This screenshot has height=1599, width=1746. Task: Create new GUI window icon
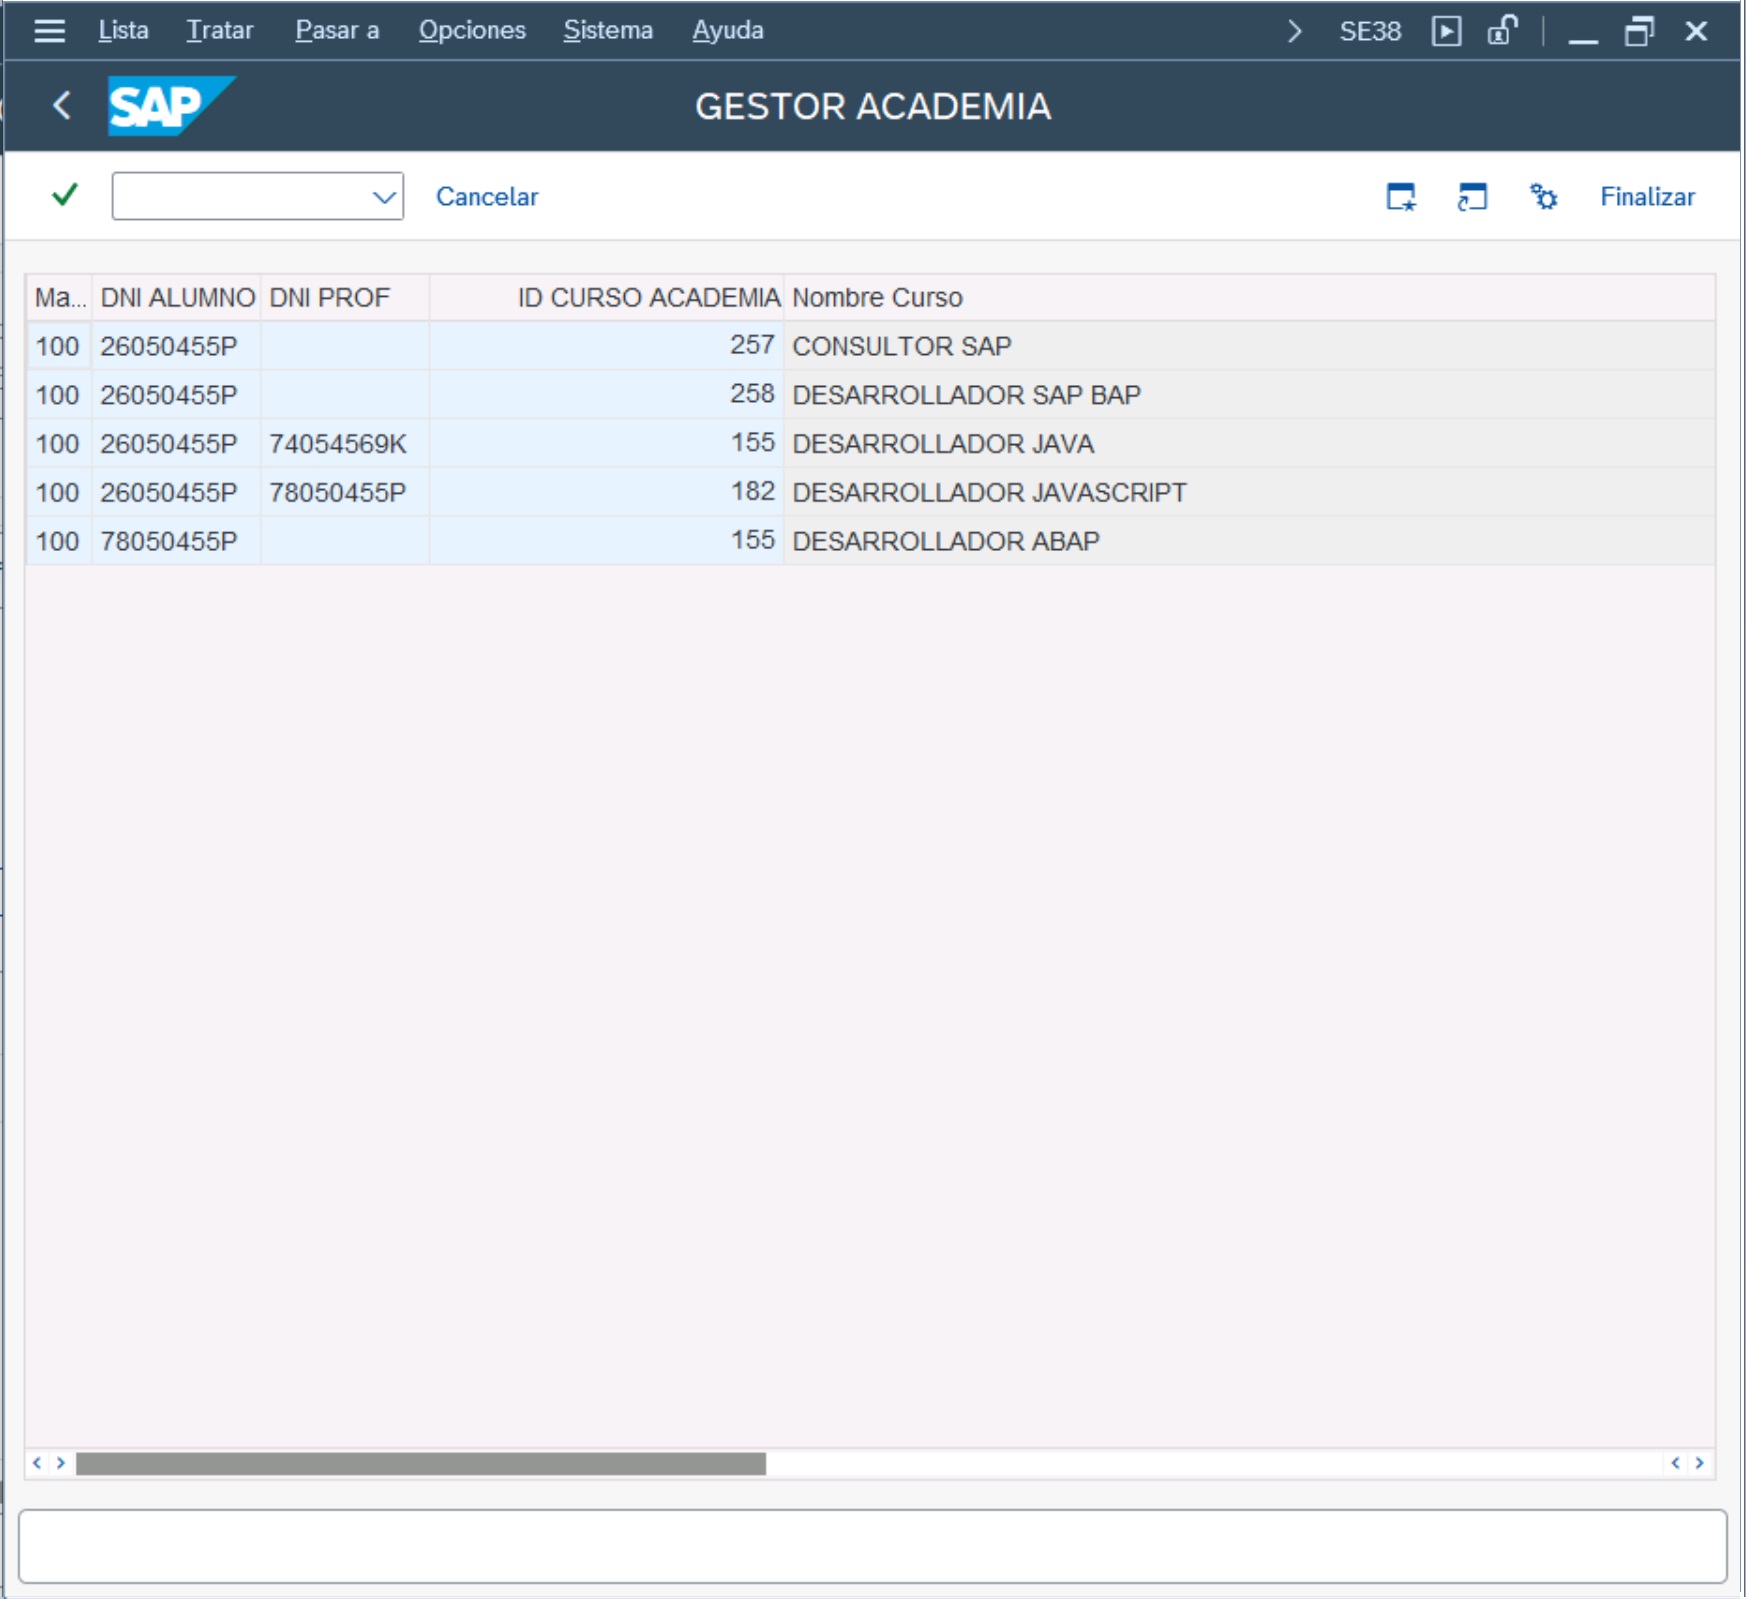coord(1401,197)
